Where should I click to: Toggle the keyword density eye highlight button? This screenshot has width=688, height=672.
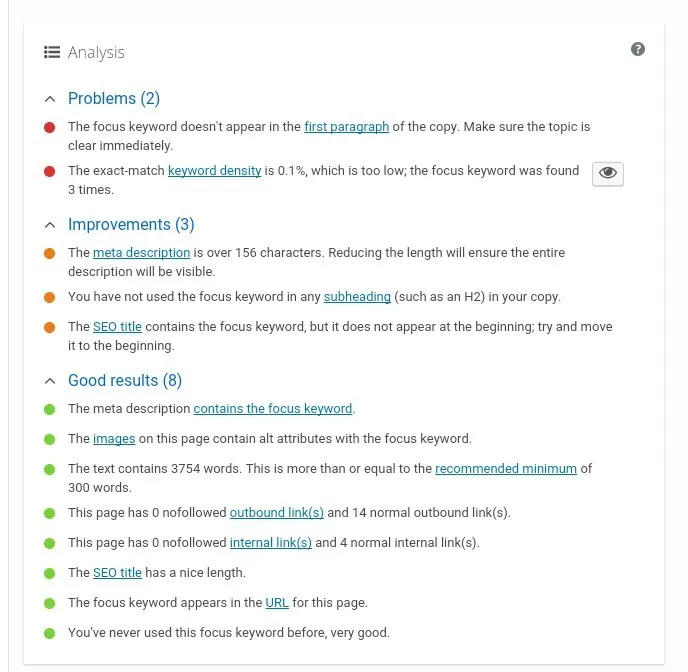(607, 173)
